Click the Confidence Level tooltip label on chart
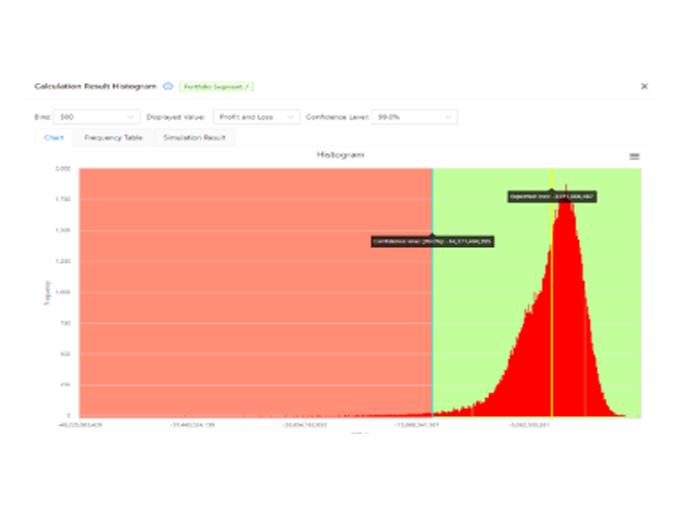Viewport: 680px width, 510px height. (432, 241)
